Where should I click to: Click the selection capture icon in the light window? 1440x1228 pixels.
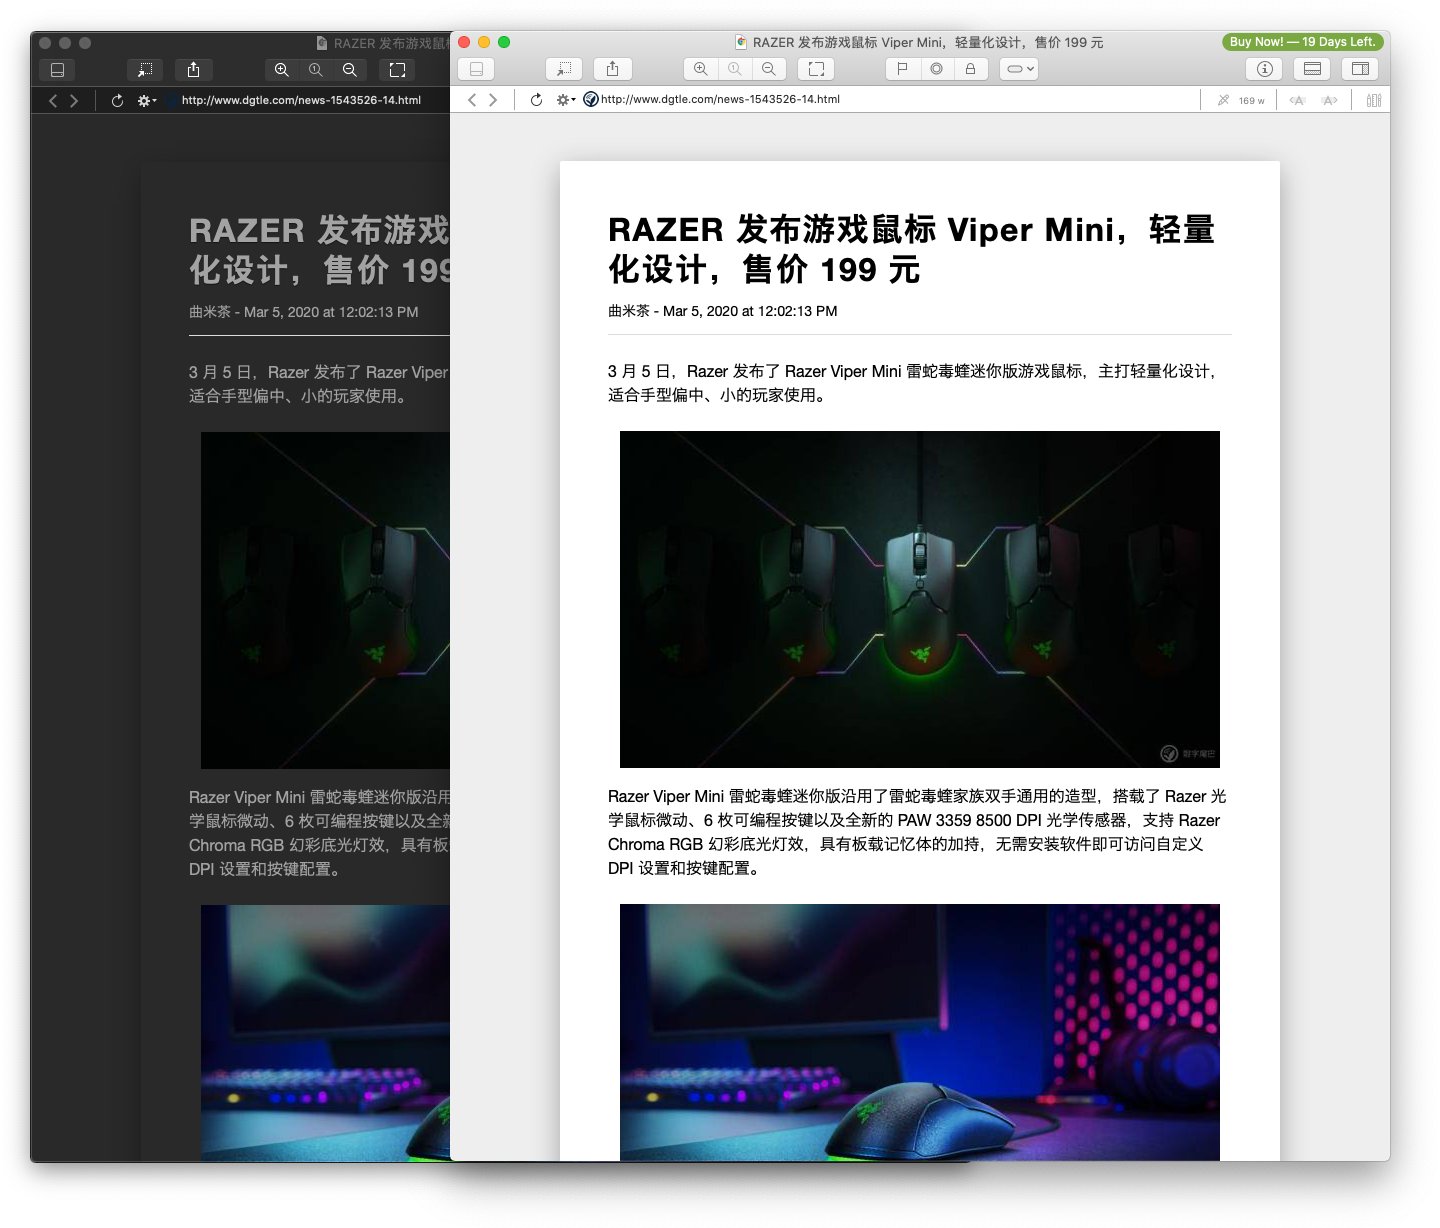click(x=564, y=69)
